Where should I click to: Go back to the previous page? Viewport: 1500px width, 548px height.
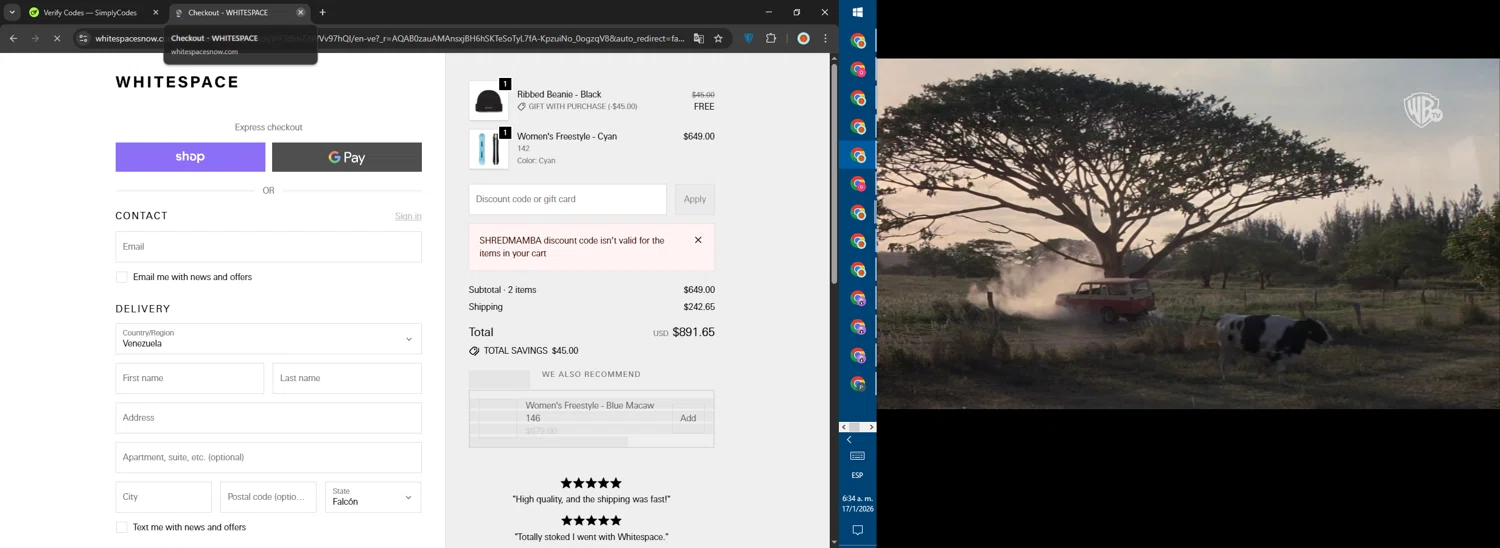13,39
